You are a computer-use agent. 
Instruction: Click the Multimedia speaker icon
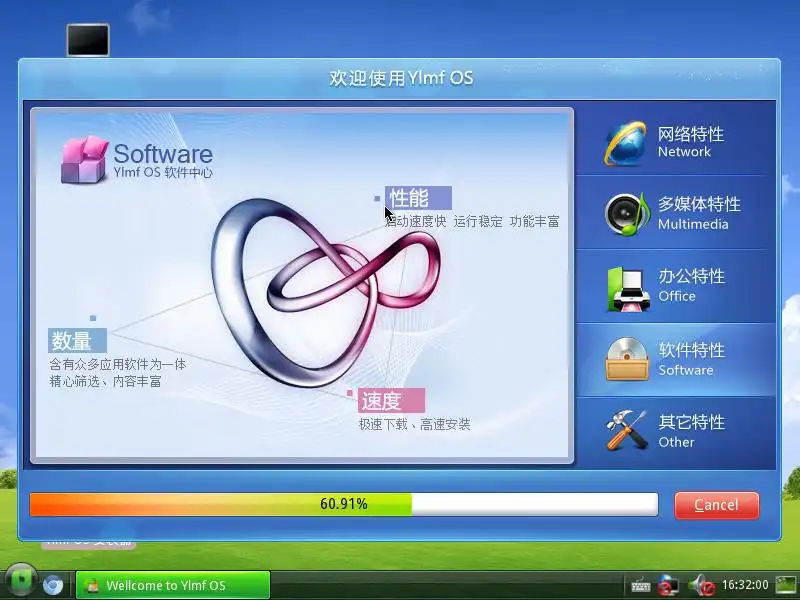627,214
